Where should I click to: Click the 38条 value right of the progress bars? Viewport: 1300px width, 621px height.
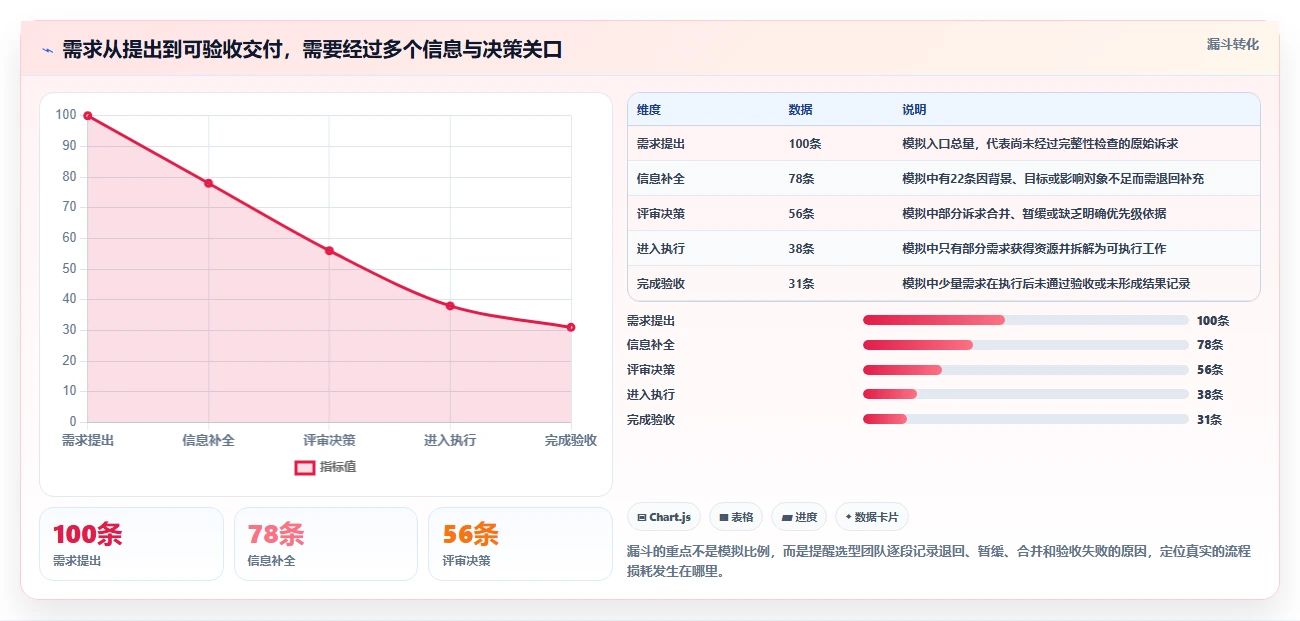click(1210, 395)
